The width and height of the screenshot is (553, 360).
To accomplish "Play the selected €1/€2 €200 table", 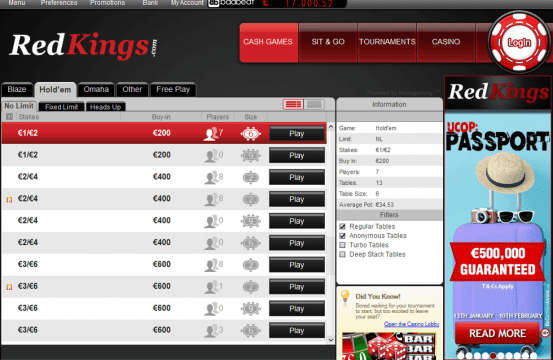I will tap(297, 134).
